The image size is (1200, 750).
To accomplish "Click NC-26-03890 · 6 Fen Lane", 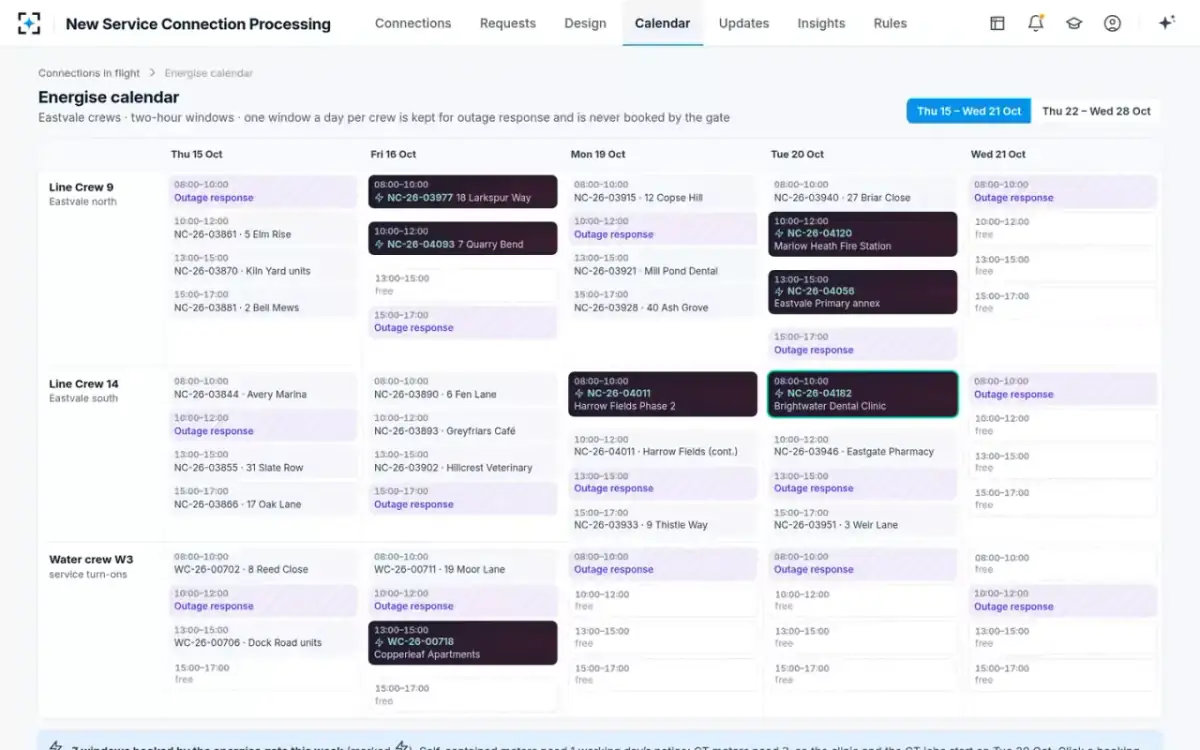I will click(x=463, y=388).
